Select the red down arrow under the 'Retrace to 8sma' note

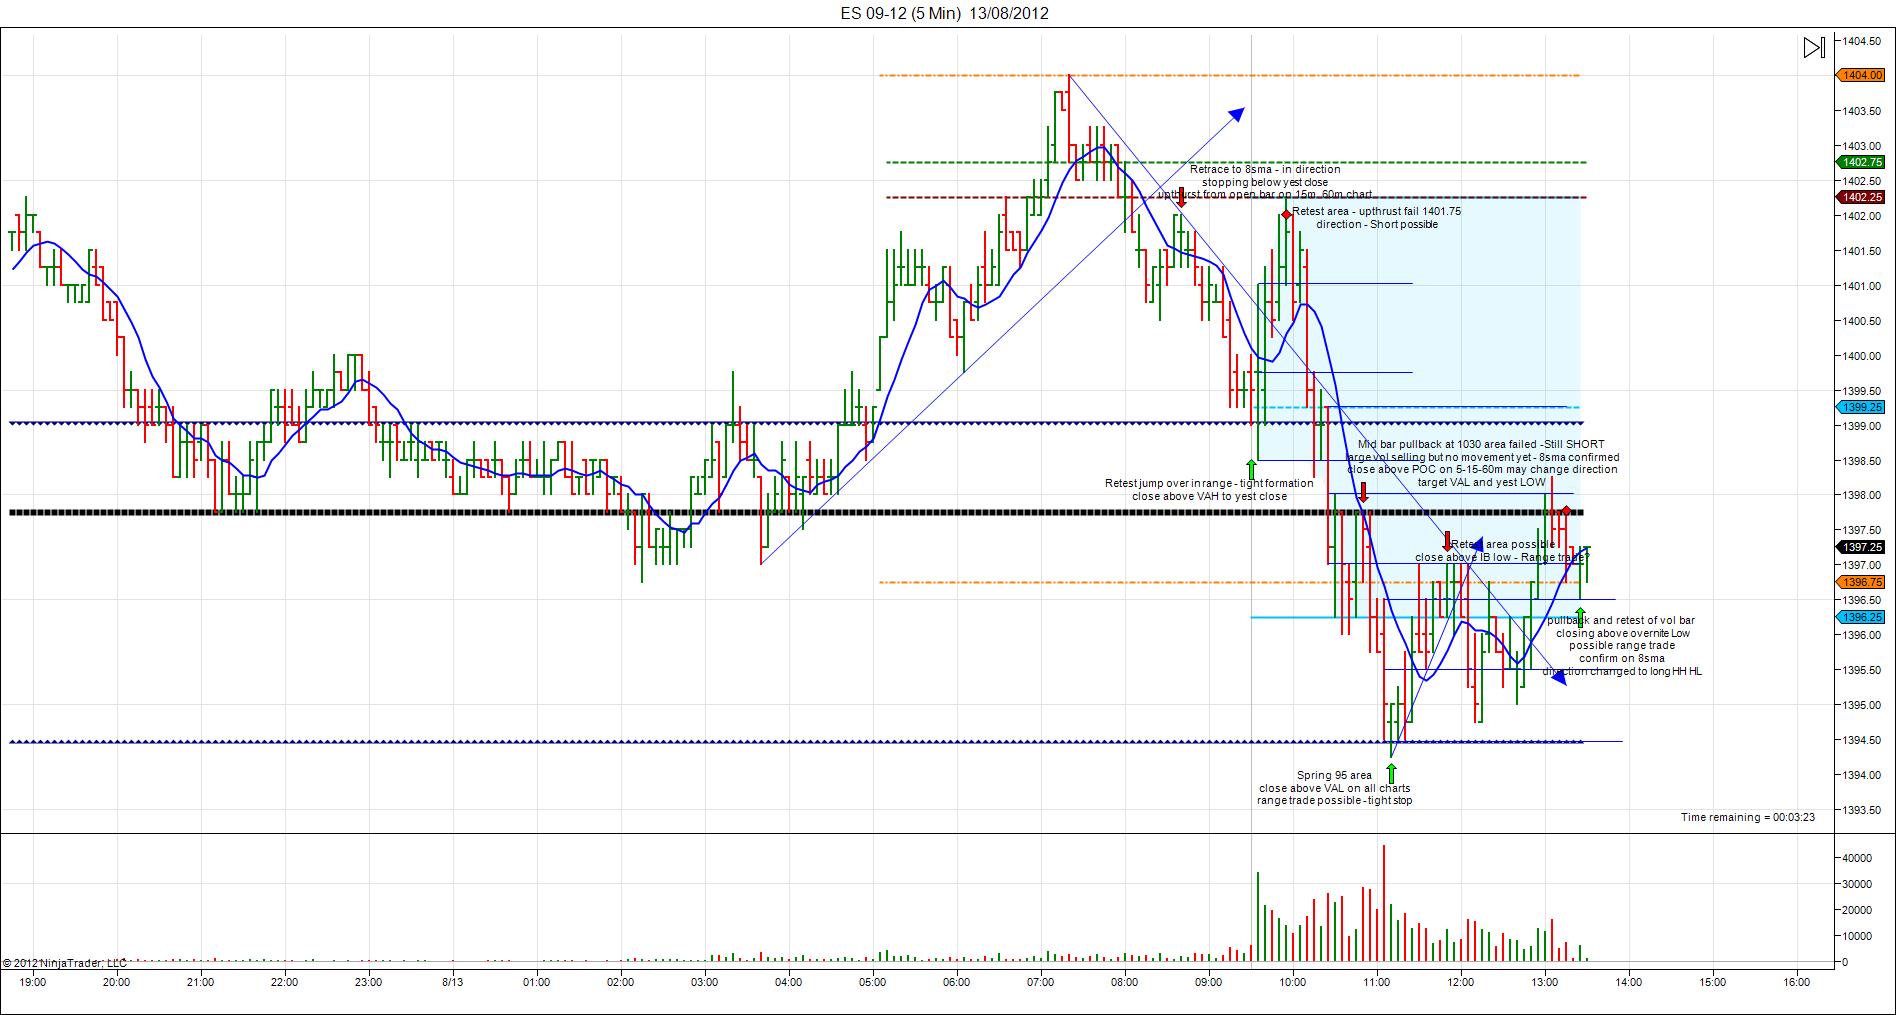(1181, 197)
